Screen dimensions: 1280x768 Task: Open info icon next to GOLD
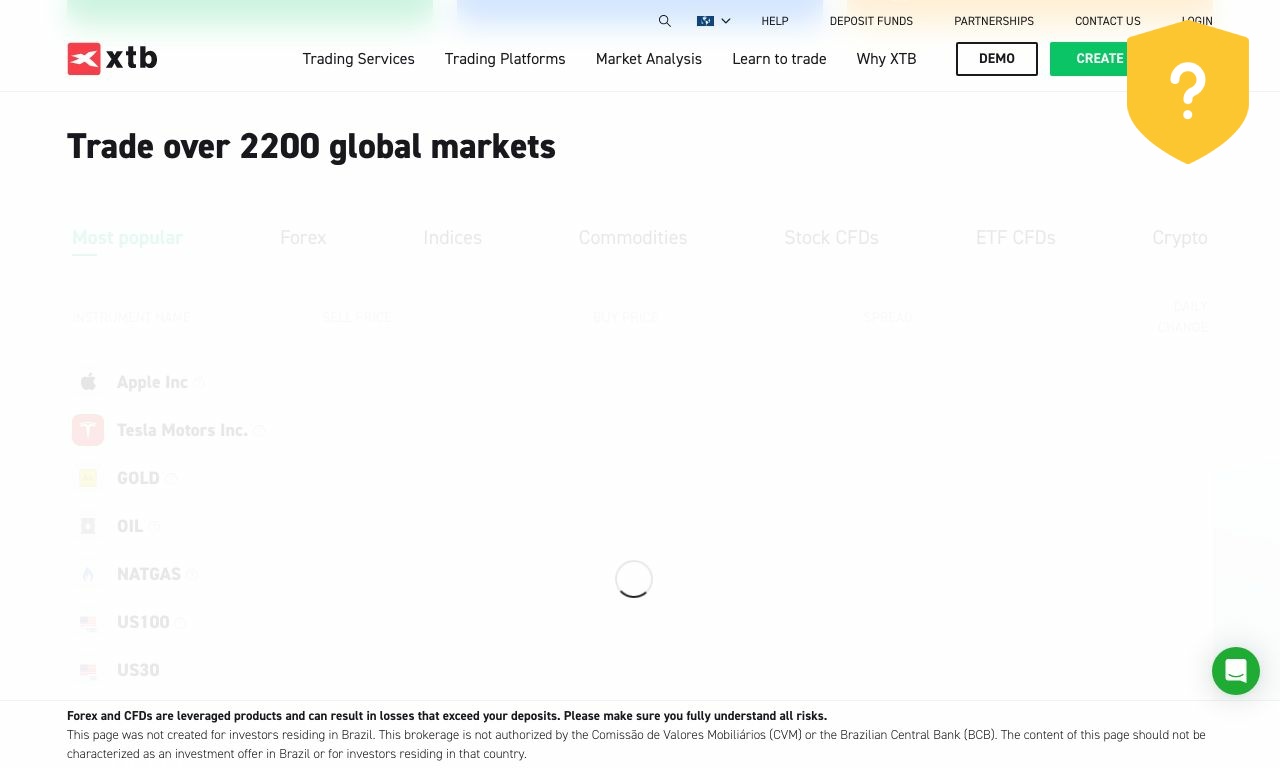171,478
